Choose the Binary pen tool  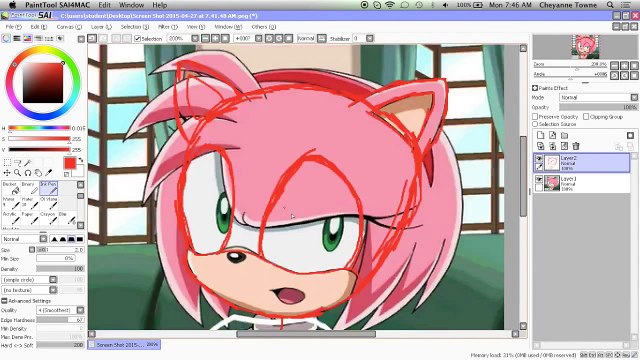pyautogui.click(x=30, y=188)
